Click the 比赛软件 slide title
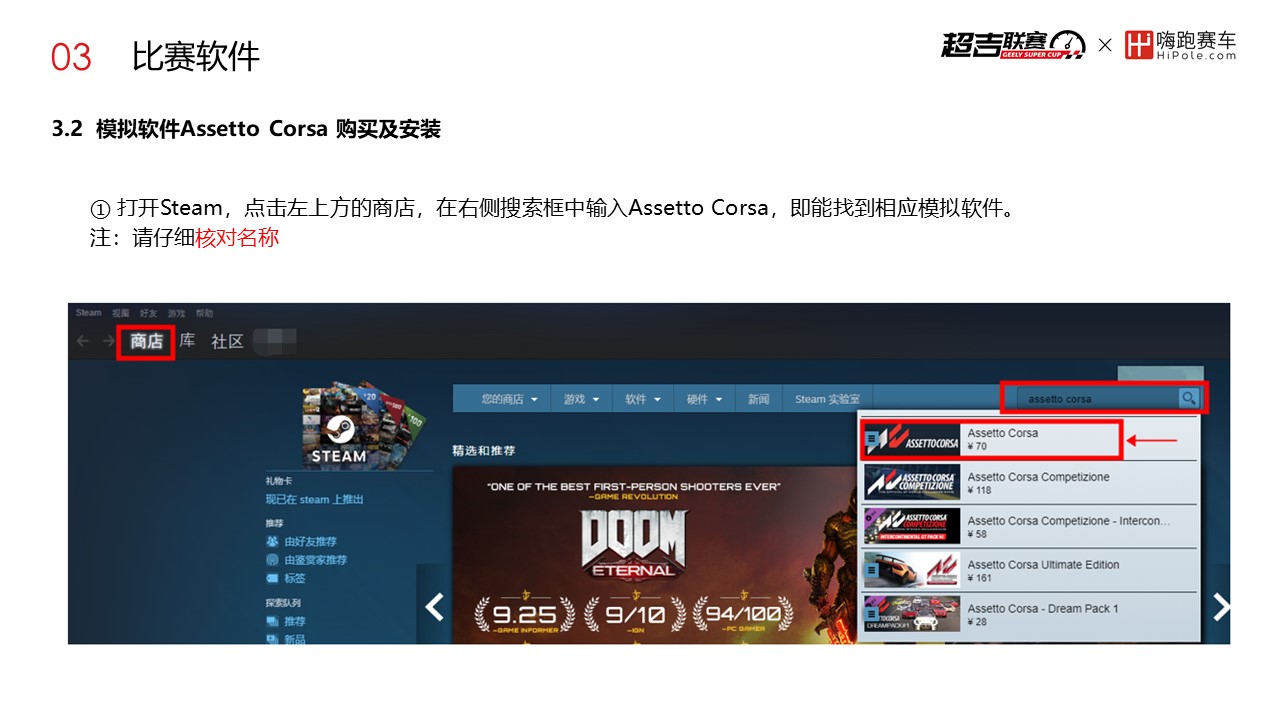 196,57
